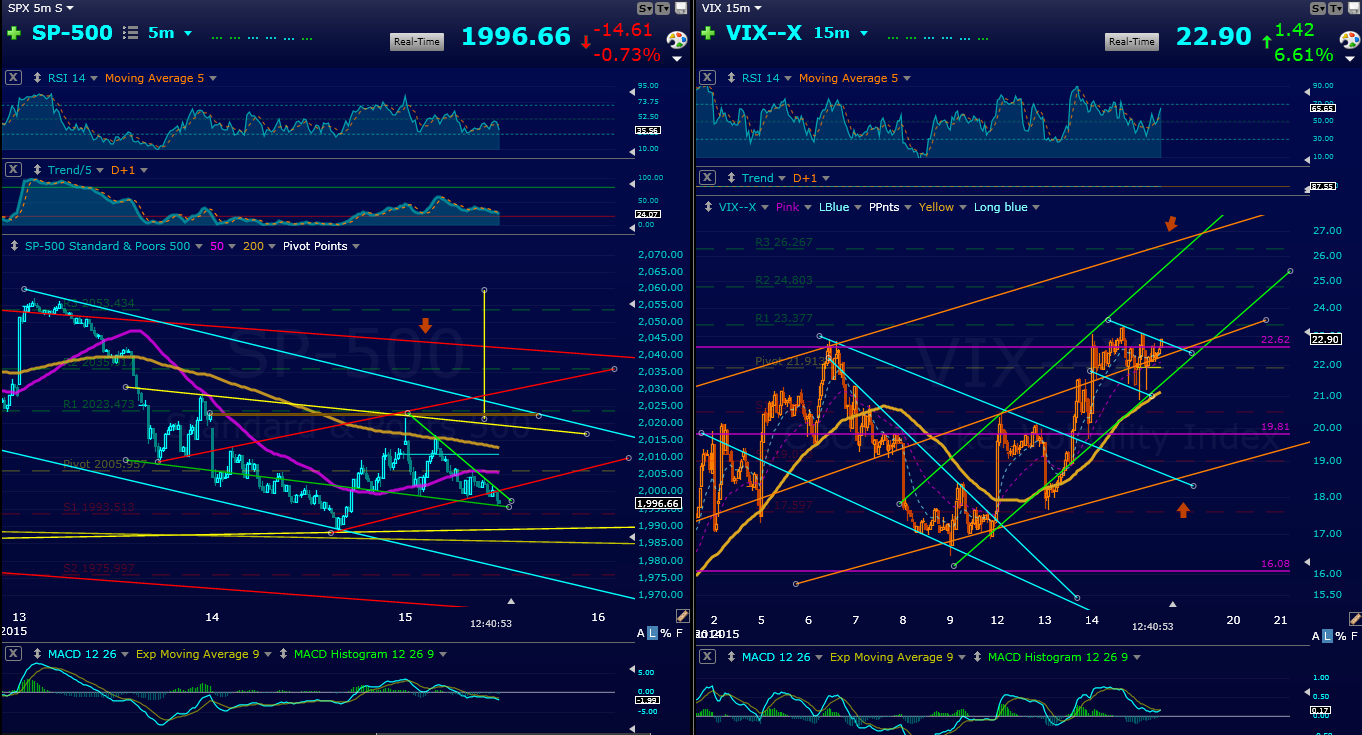Viewport: 1362px width, 735px height.
Task: Click the move arrows icon on VIX--X price pane
Action: click(707, 207)
